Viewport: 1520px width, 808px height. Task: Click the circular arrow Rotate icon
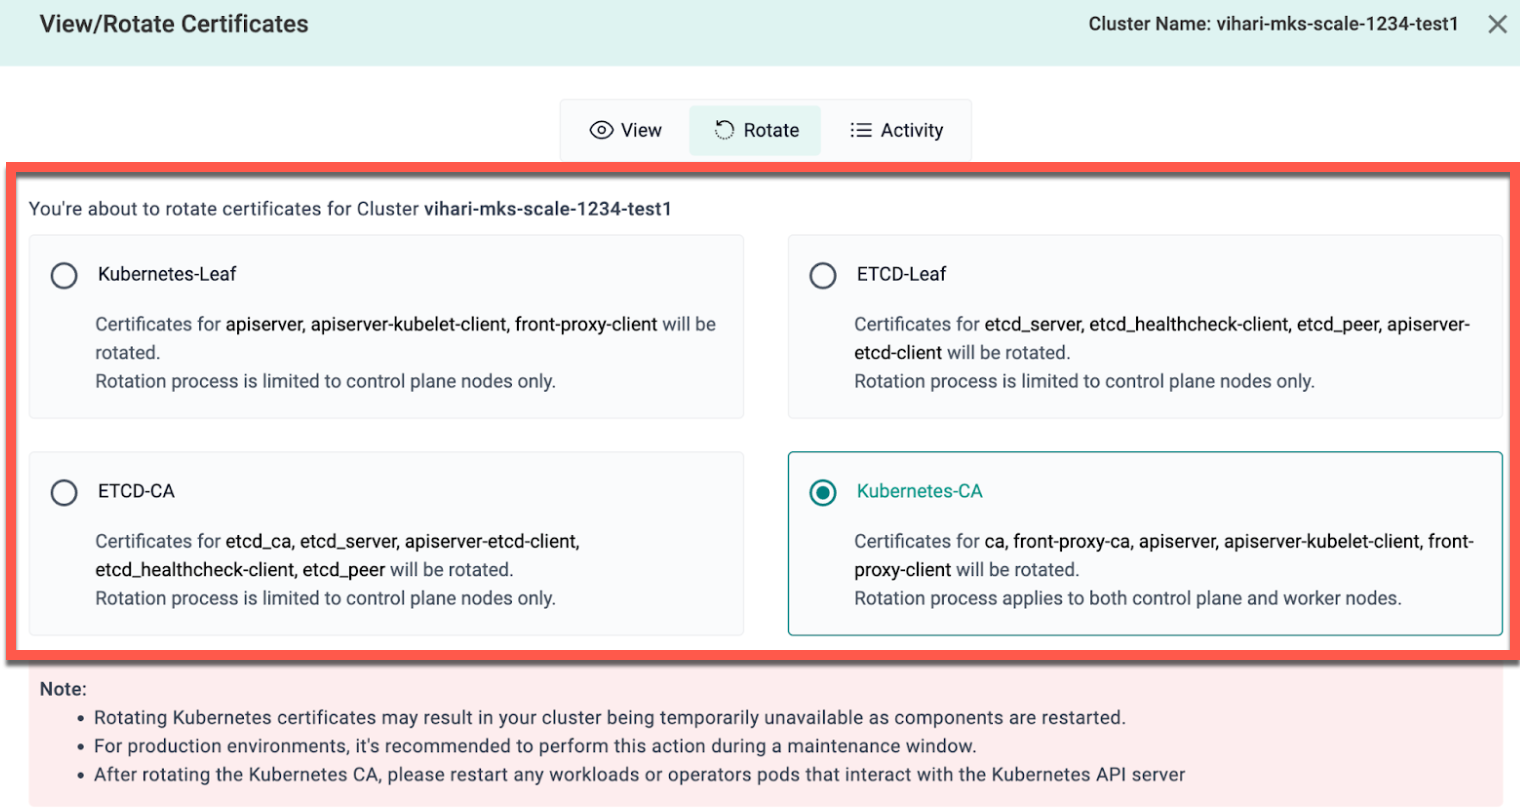[724, 130]
